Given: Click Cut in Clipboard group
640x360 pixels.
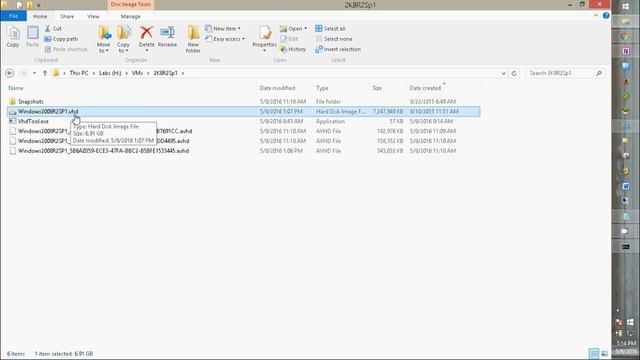Looking at the screenshot, I should [x=53, y=29].
